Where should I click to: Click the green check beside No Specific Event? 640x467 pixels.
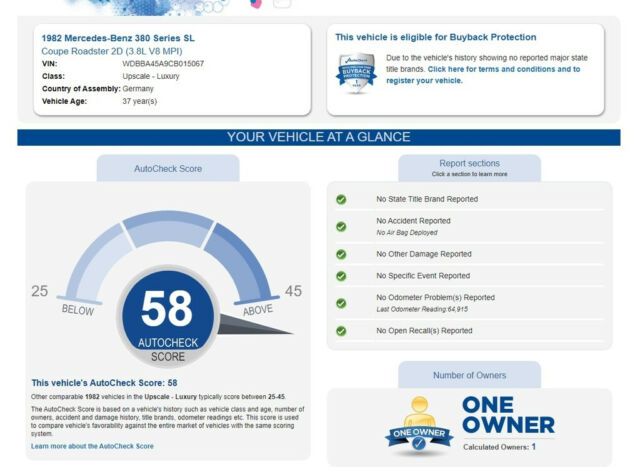tap(341, 276)
